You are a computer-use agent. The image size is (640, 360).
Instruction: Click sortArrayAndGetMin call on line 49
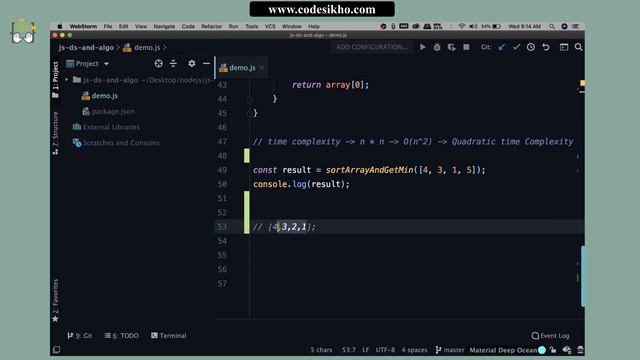(x=369, y=170)
